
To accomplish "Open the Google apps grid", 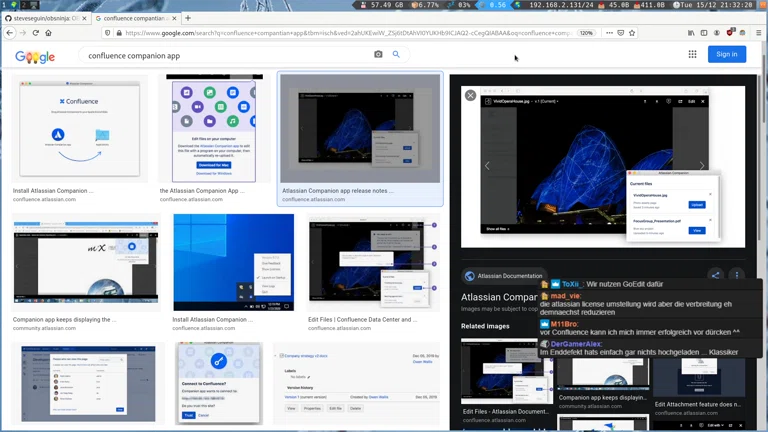I will [x=692, y=54].
